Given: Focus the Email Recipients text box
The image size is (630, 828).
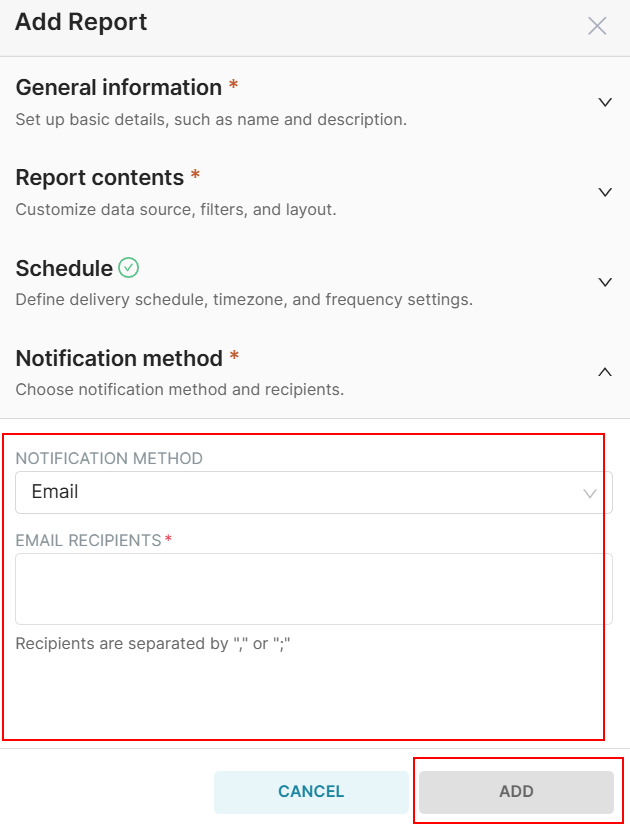Looking at the screenshot, I should [x=313, y=588].
